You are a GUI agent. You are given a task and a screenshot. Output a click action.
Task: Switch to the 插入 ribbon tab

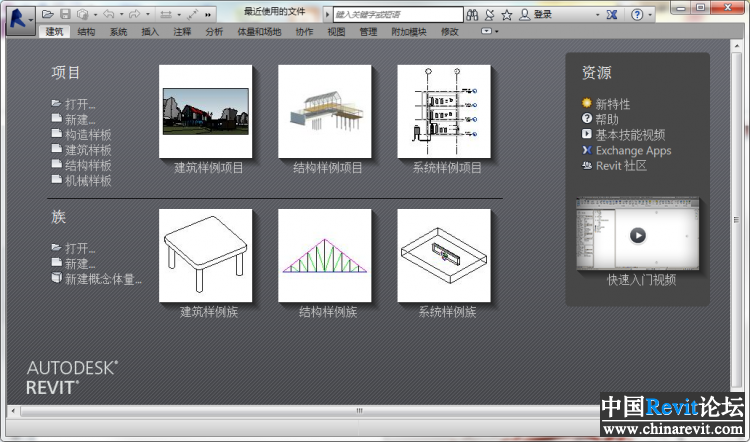click(x=150, y=32)
